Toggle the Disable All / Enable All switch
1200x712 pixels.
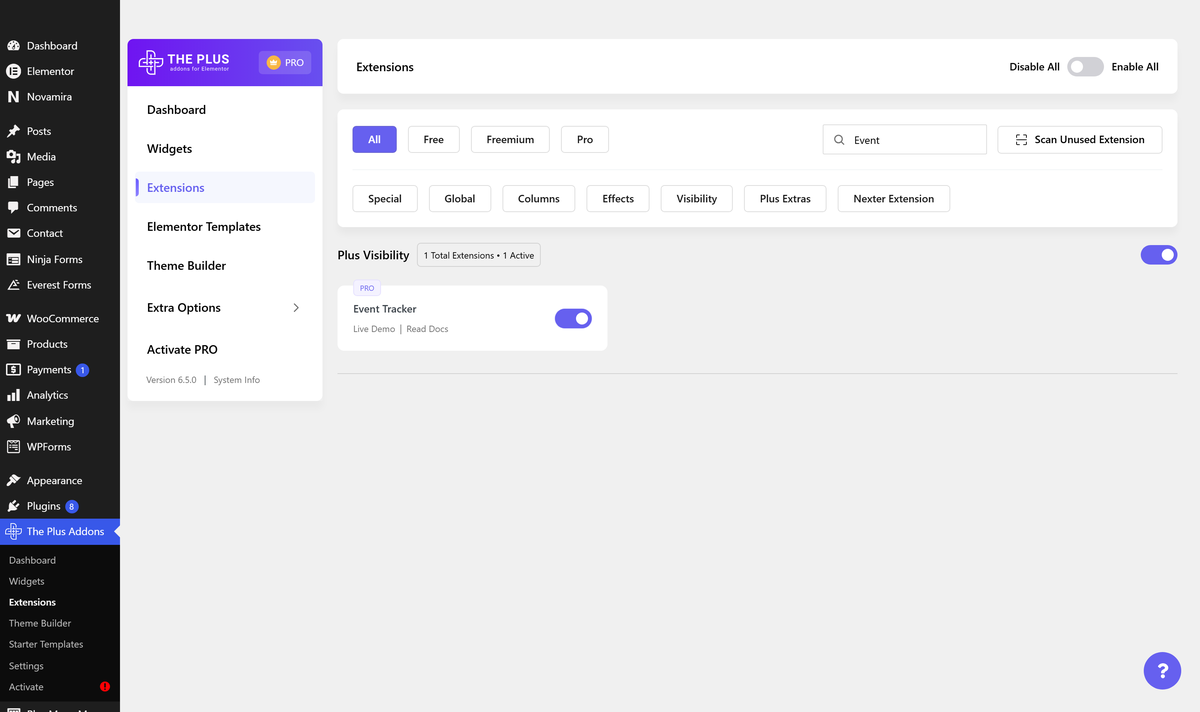1085,67
